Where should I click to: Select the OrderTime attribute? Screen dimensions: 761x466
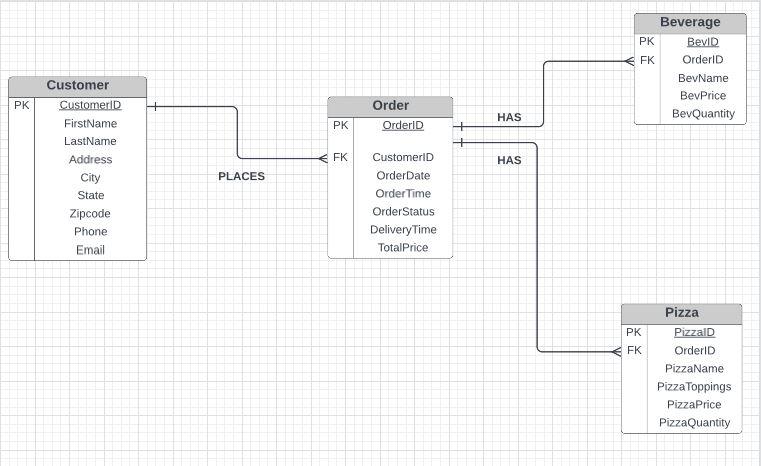click(x=403, y=193)
